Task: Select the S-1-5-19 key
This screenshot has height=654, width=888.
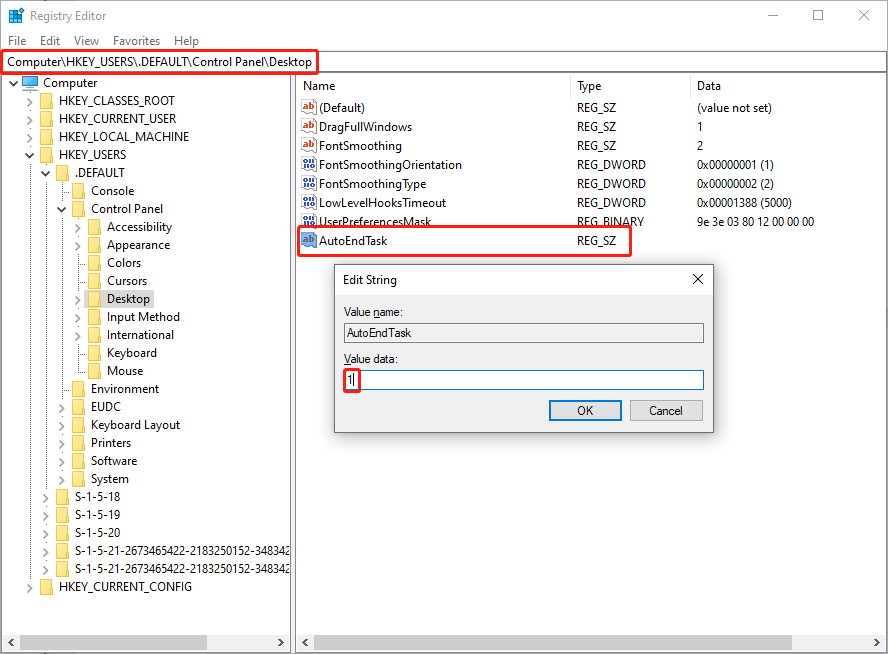Action: pos(97,515)
